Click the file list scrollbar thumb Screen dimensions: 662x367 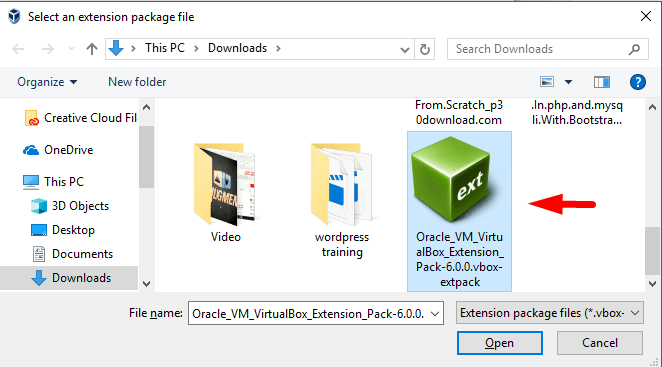[x=652, y=251]
